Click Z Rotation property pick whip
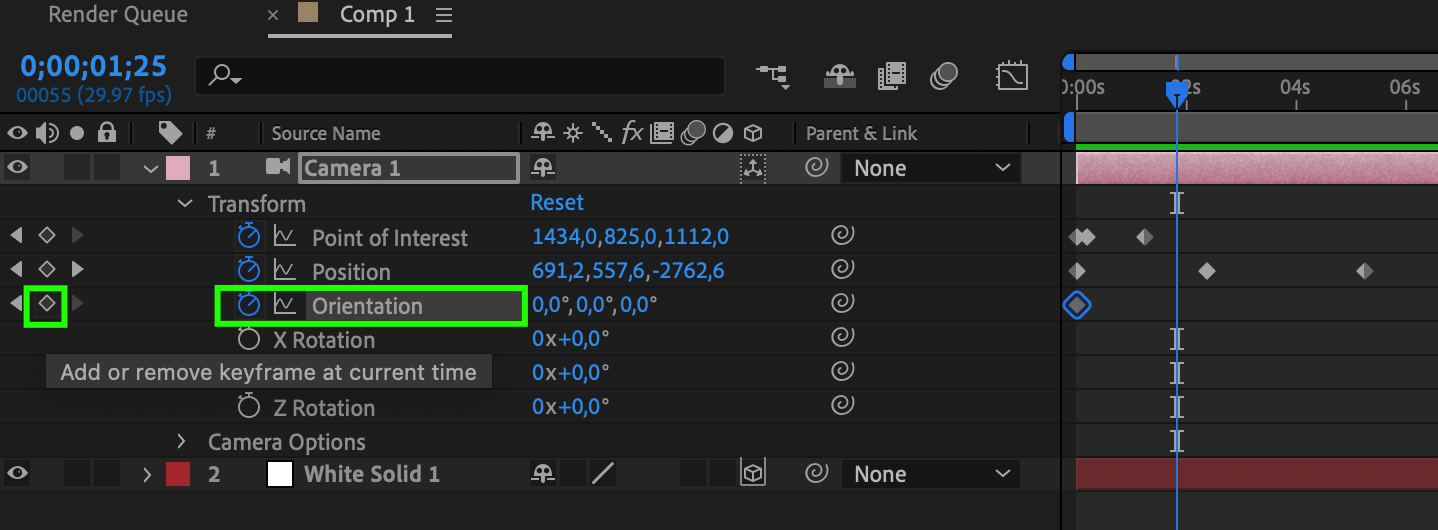This screenshot has height=530, width=1438. [x=843, y=407]
